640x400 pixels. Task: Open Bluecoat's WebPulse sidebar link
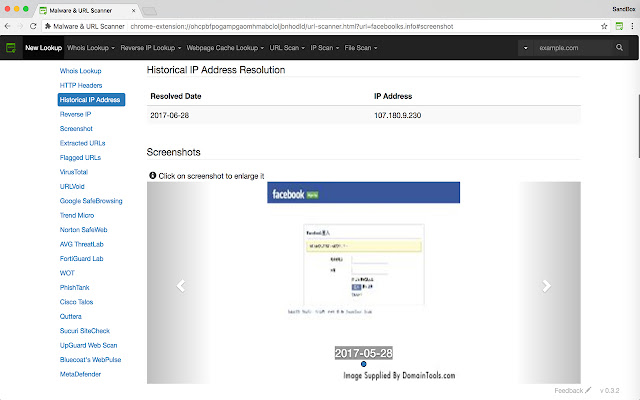91,360
